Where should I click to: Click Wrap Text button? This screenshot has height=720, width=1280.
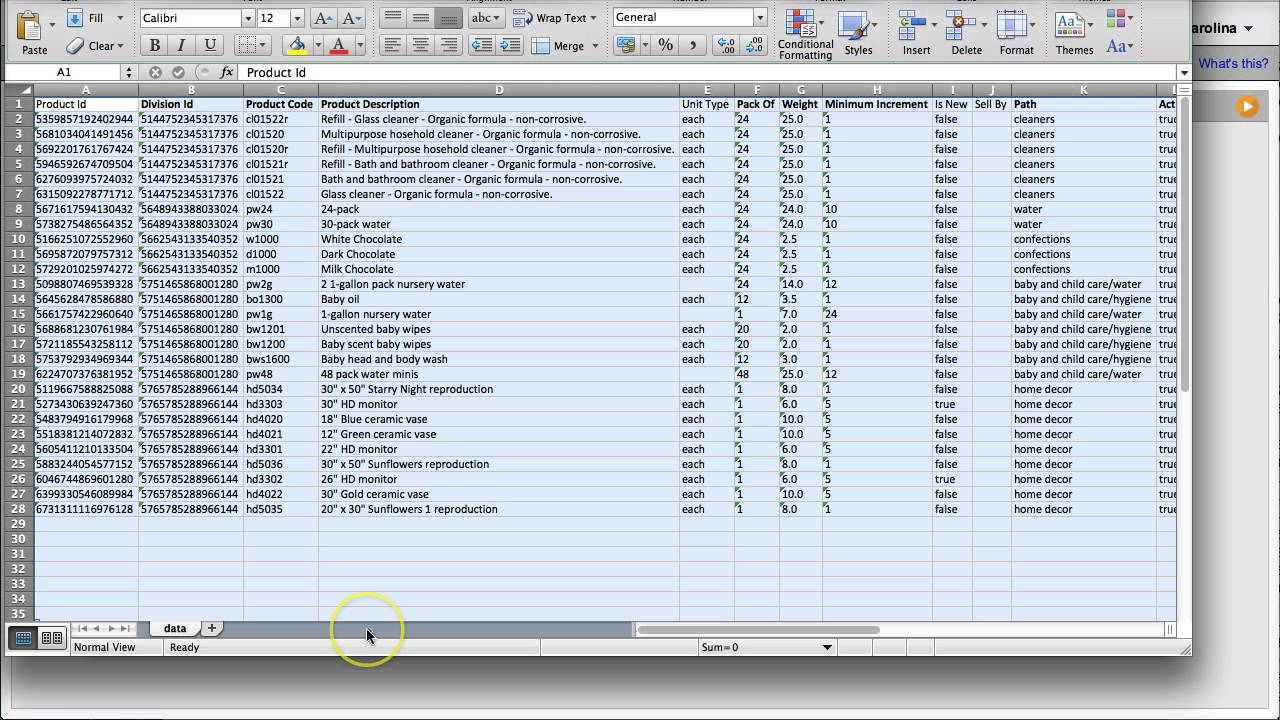coord(554,18)
